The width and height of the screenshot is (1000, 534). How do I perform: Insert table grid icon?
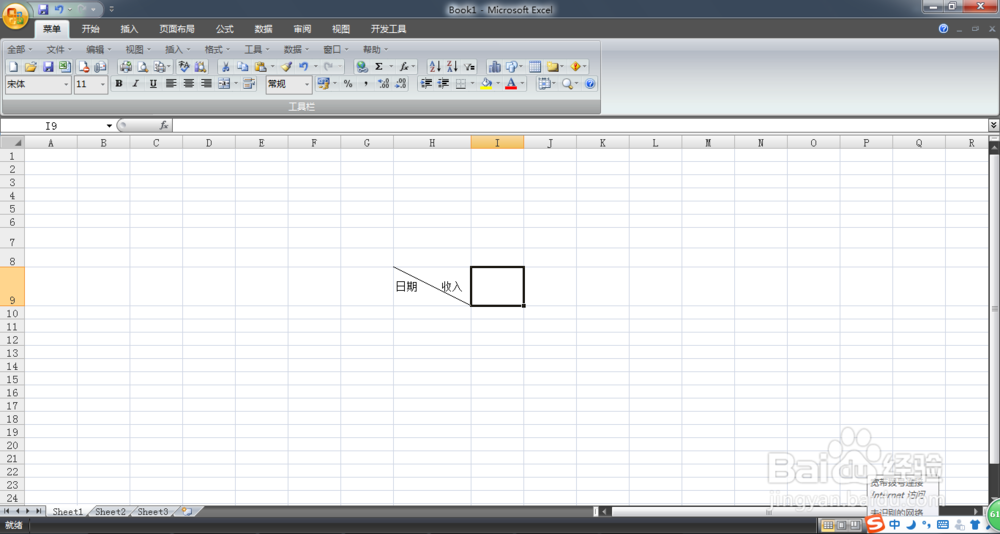coord(535,66)
